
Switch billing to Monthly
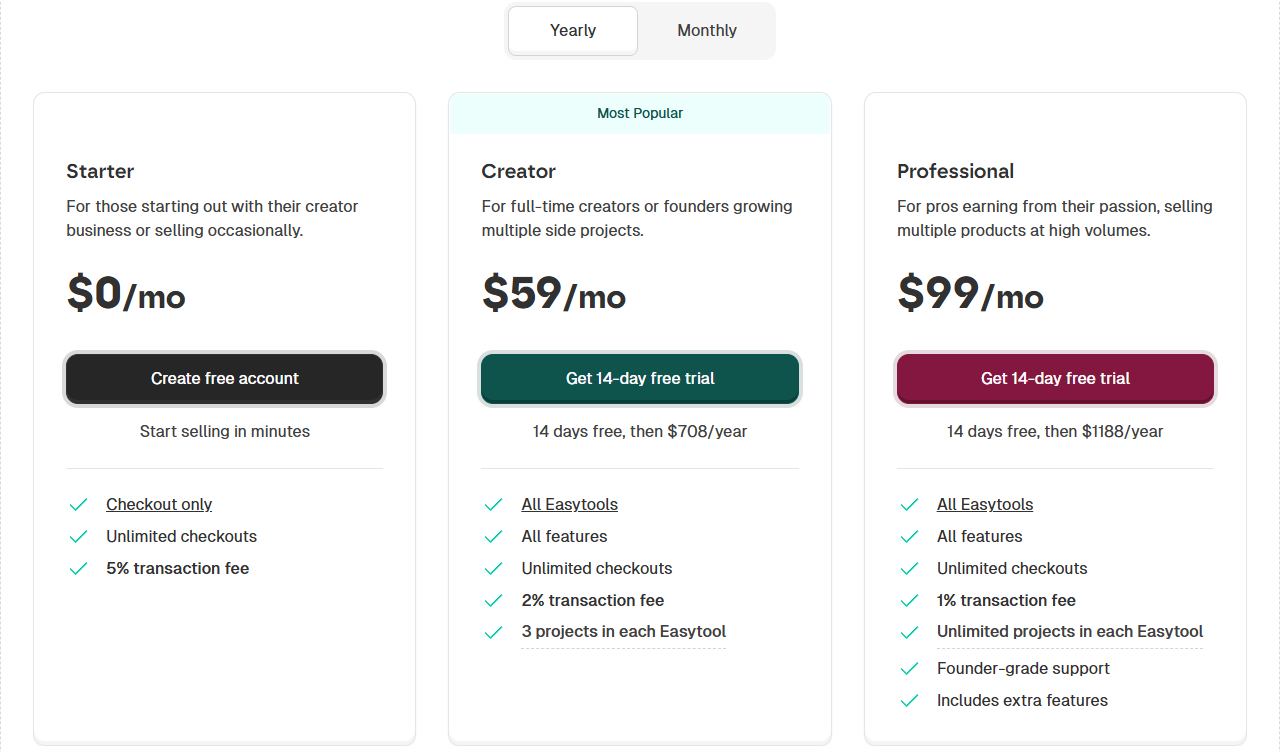(707, 31)
